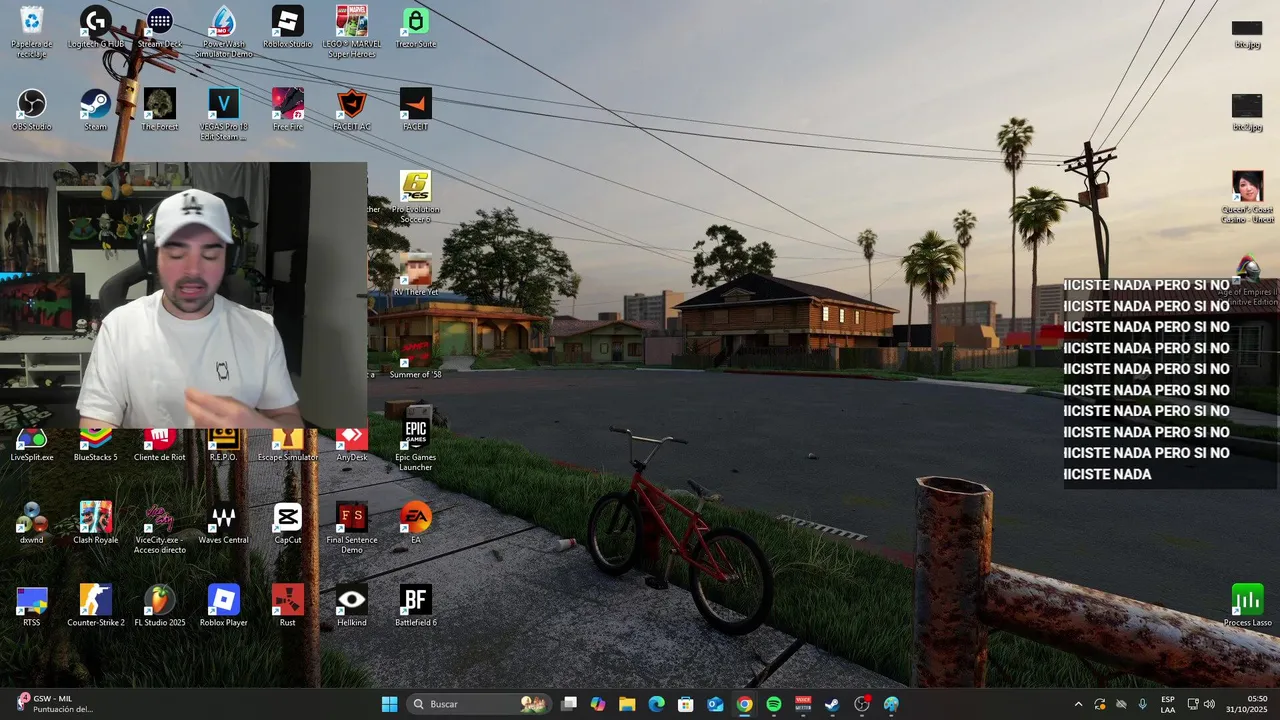Screen dimensions: 1280x720
Task: Open the Papelera de reciclaje icon
Action: coord(32,31)
